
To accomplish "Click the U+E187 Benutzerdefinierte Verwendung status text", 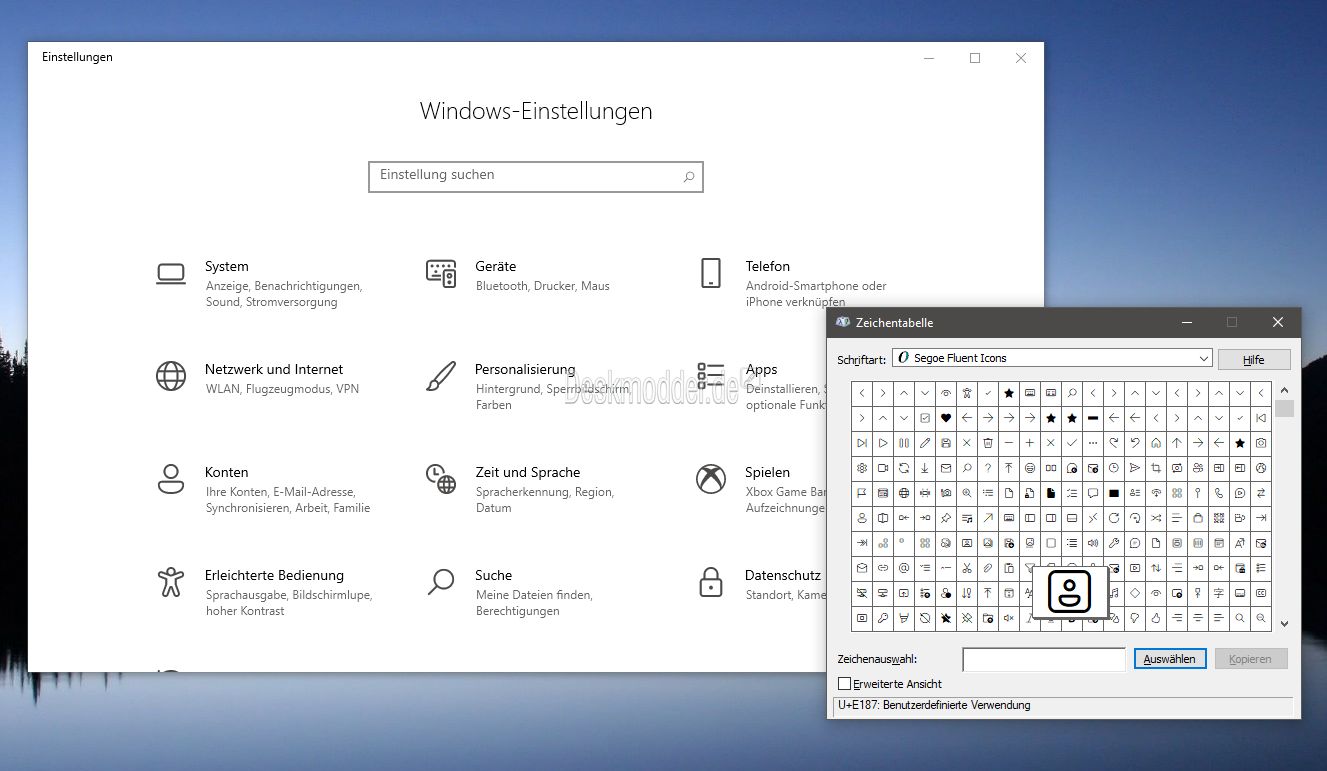I will point(934,705).
